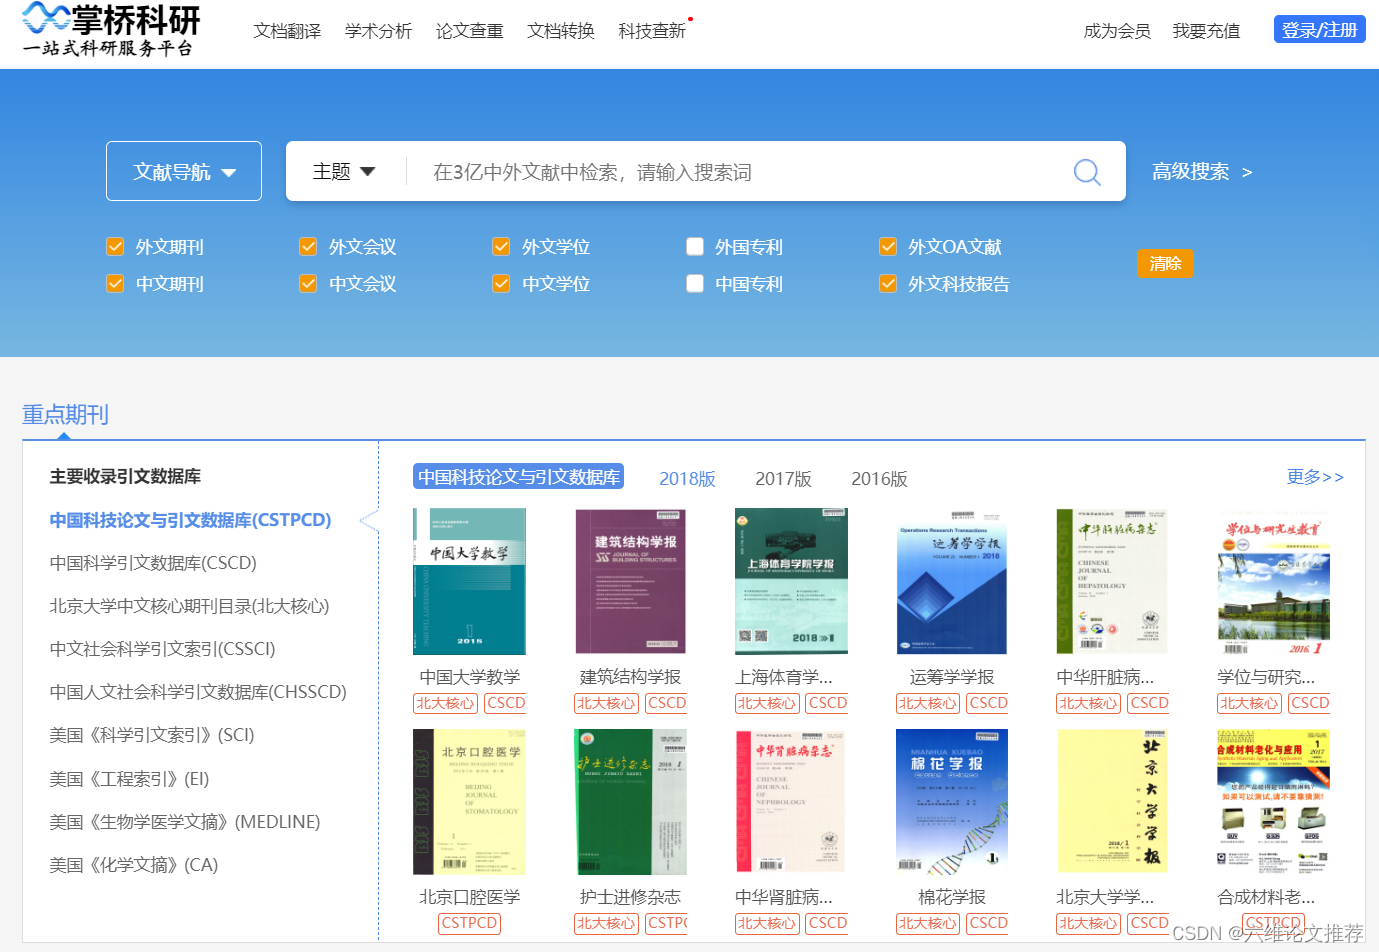Open the 建筑结构学报 journal cover
This screenshot has width=1379, height=952.
click(x=630, y=581)
